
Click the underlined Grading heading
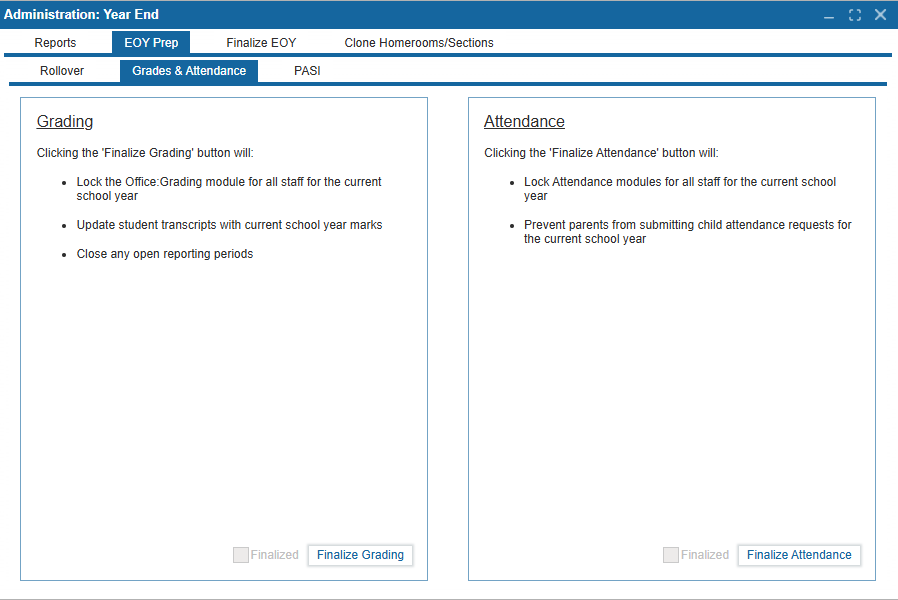[x=65, y=122]
